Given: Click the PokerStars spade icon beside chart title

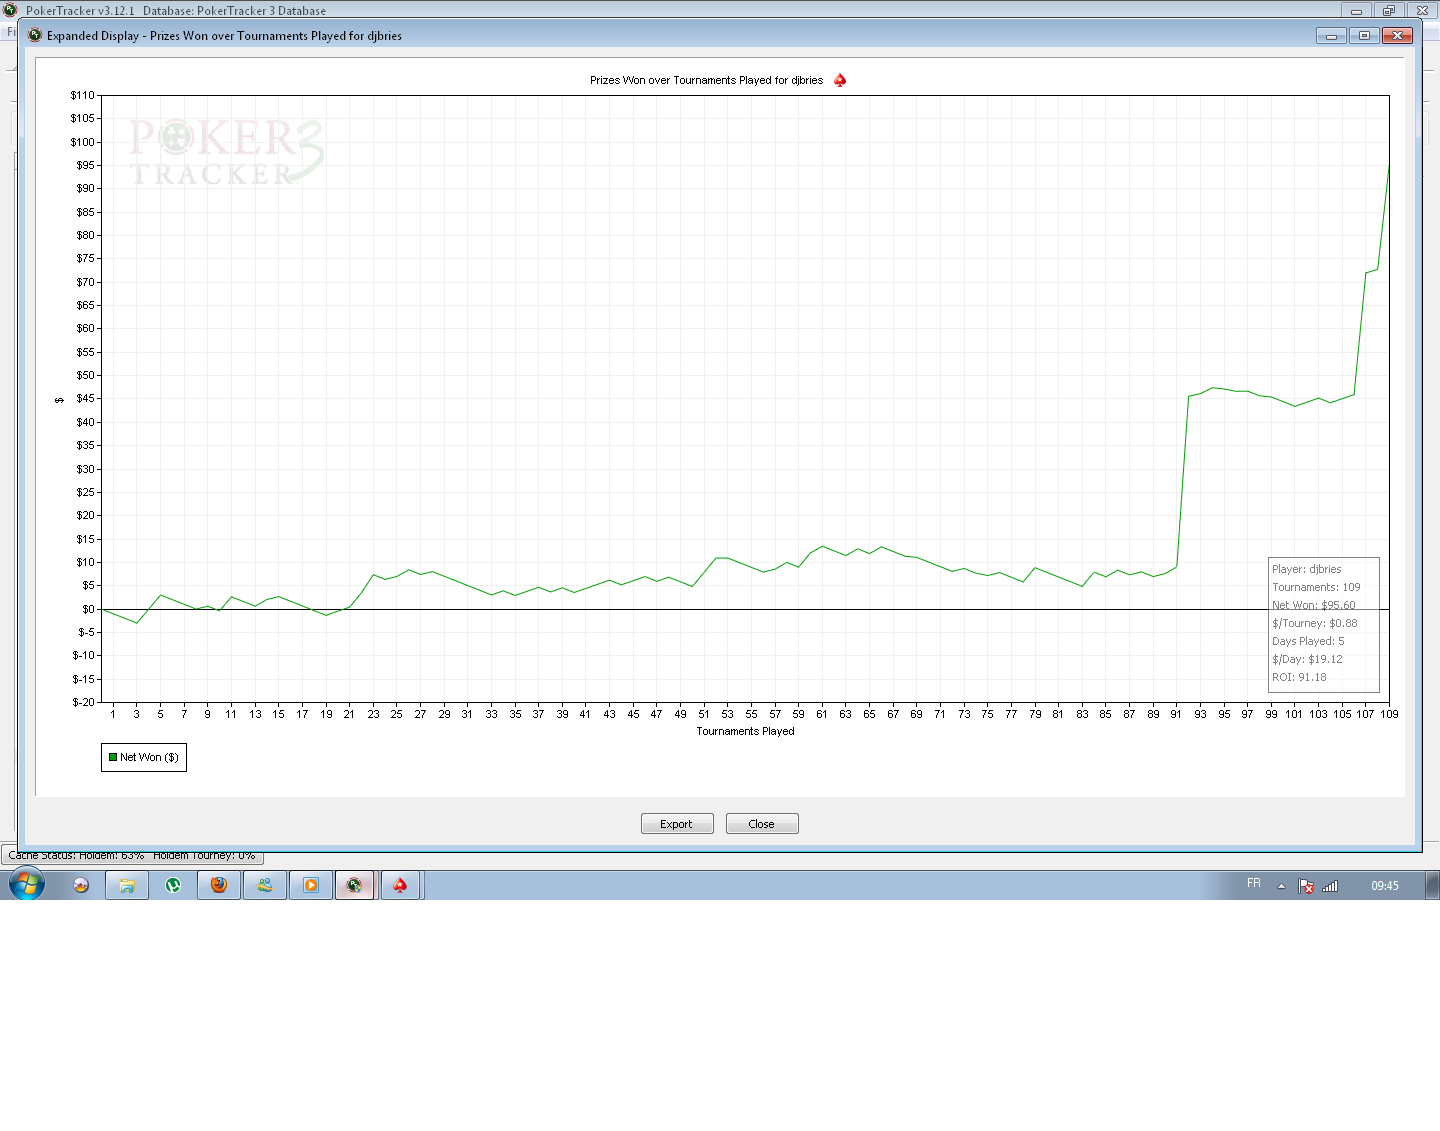Looking at the screenshot, I should click(840, 80).
